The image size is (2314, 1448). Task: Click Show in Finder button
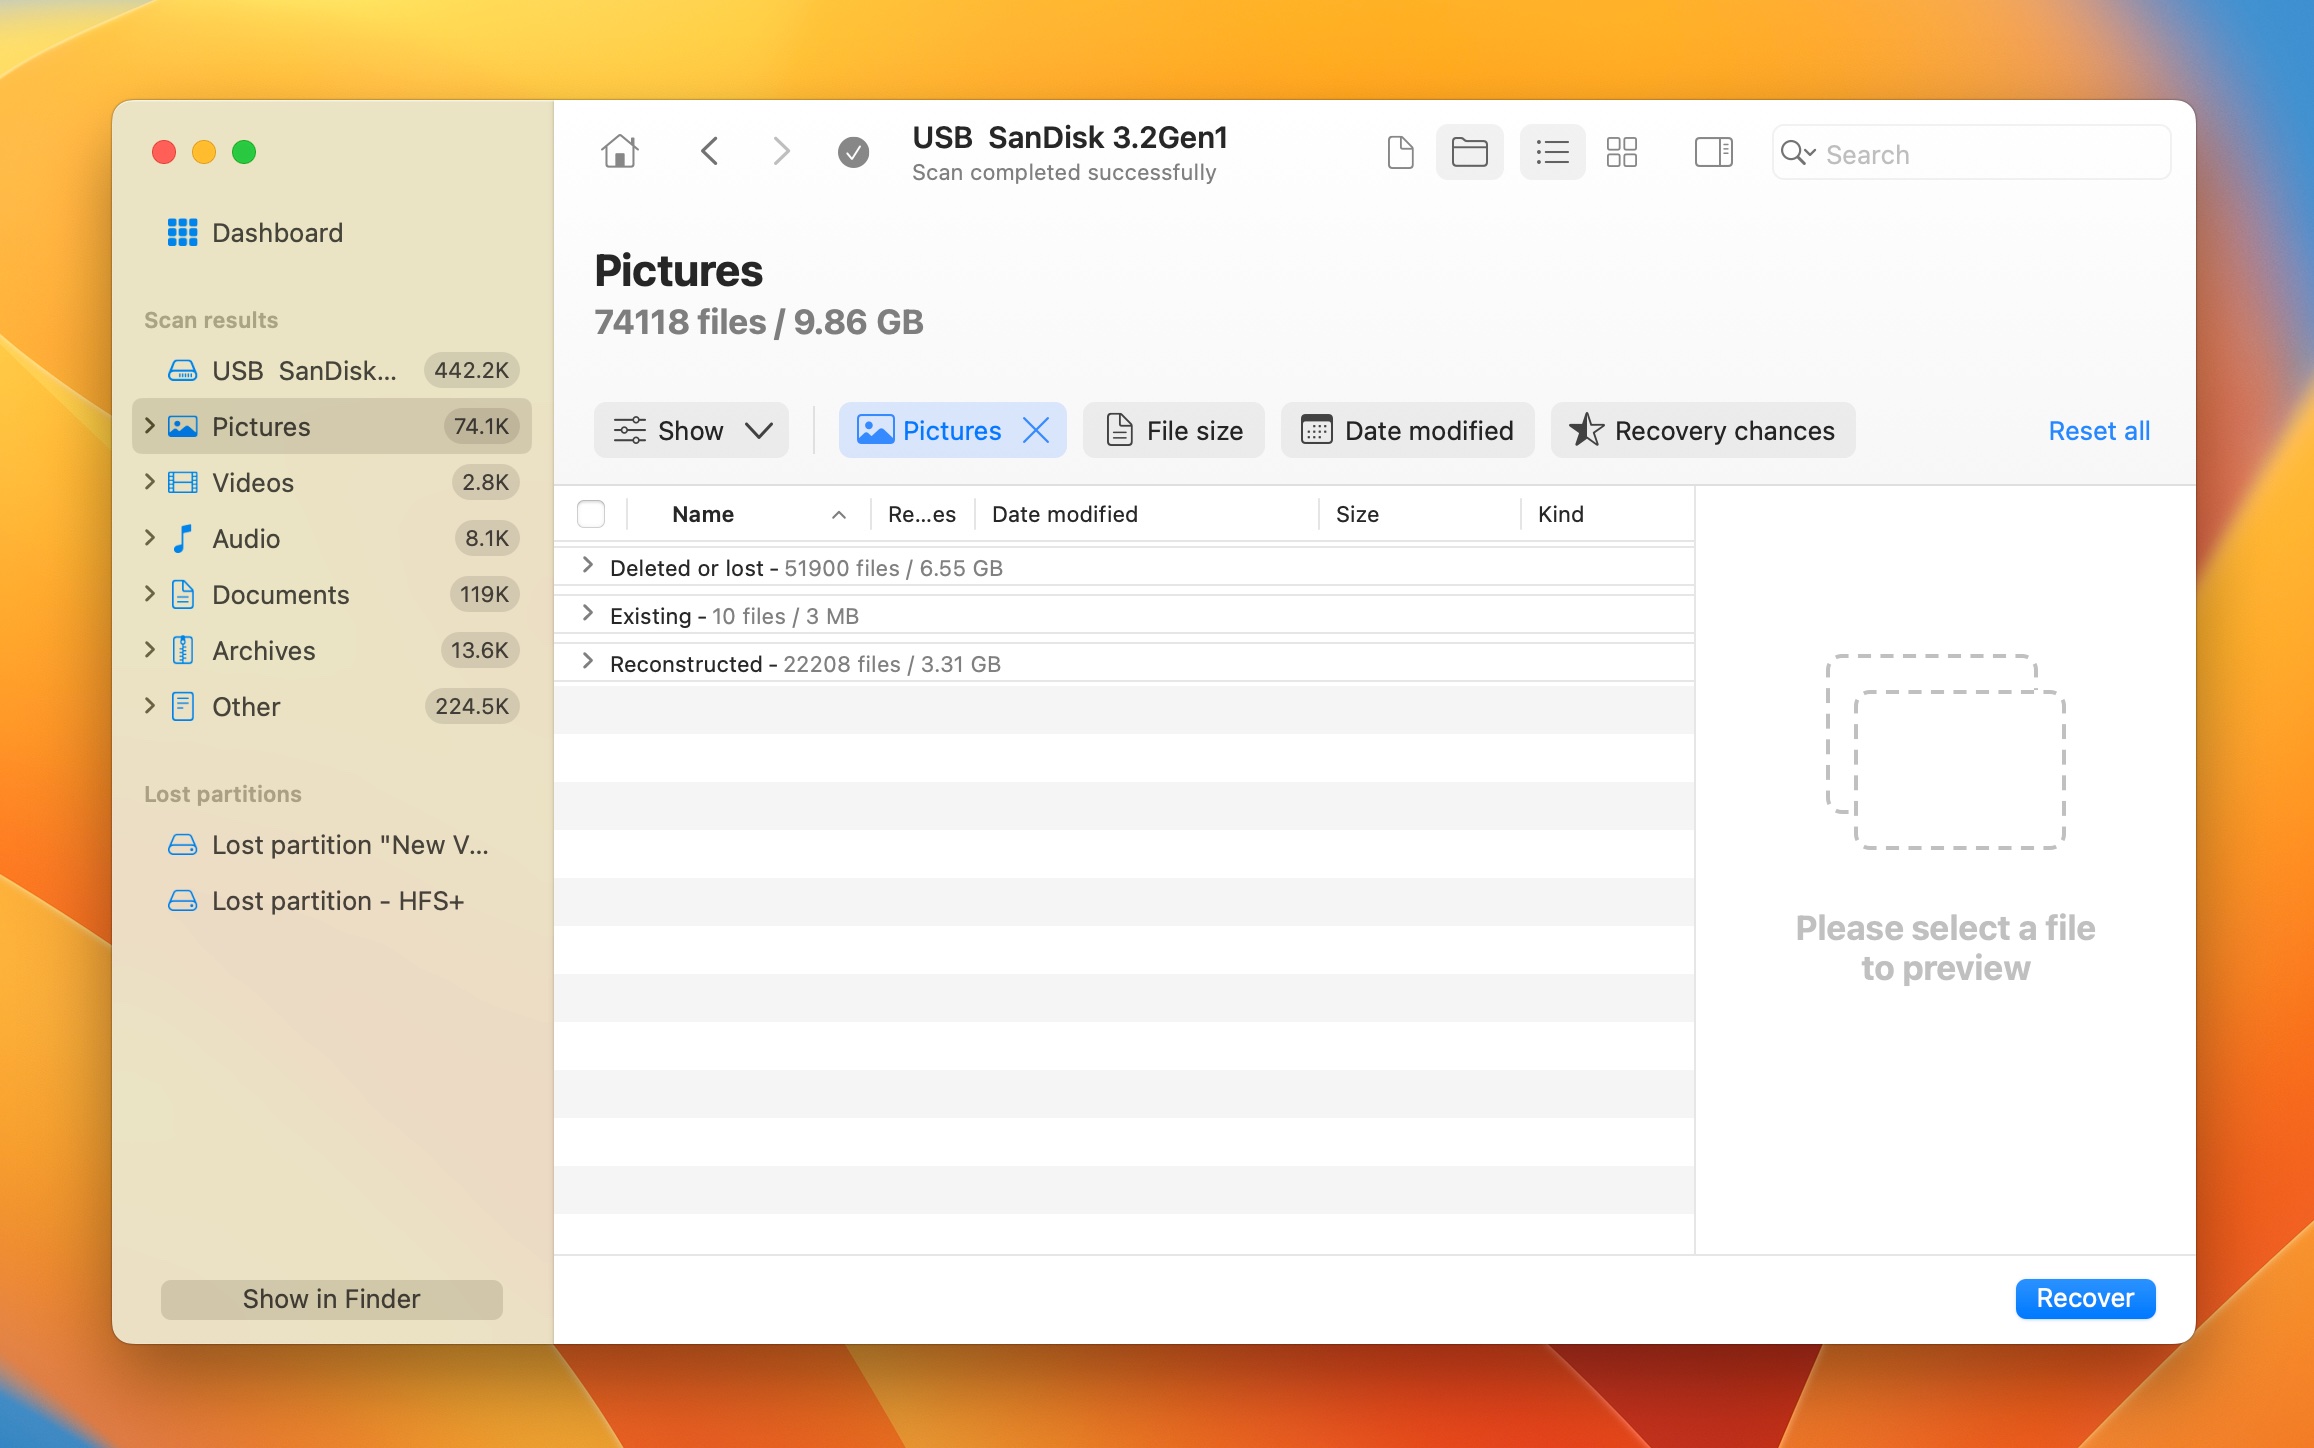click(332, 1299)
